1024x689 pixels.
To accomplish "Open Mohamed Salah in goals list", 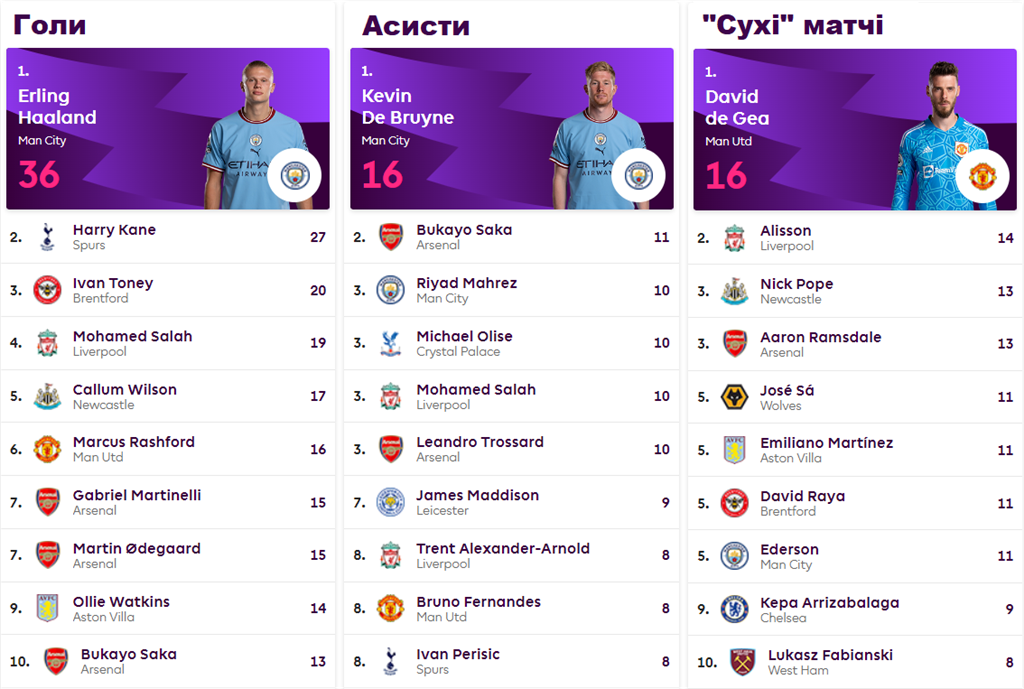I will [x=132, y=337].
